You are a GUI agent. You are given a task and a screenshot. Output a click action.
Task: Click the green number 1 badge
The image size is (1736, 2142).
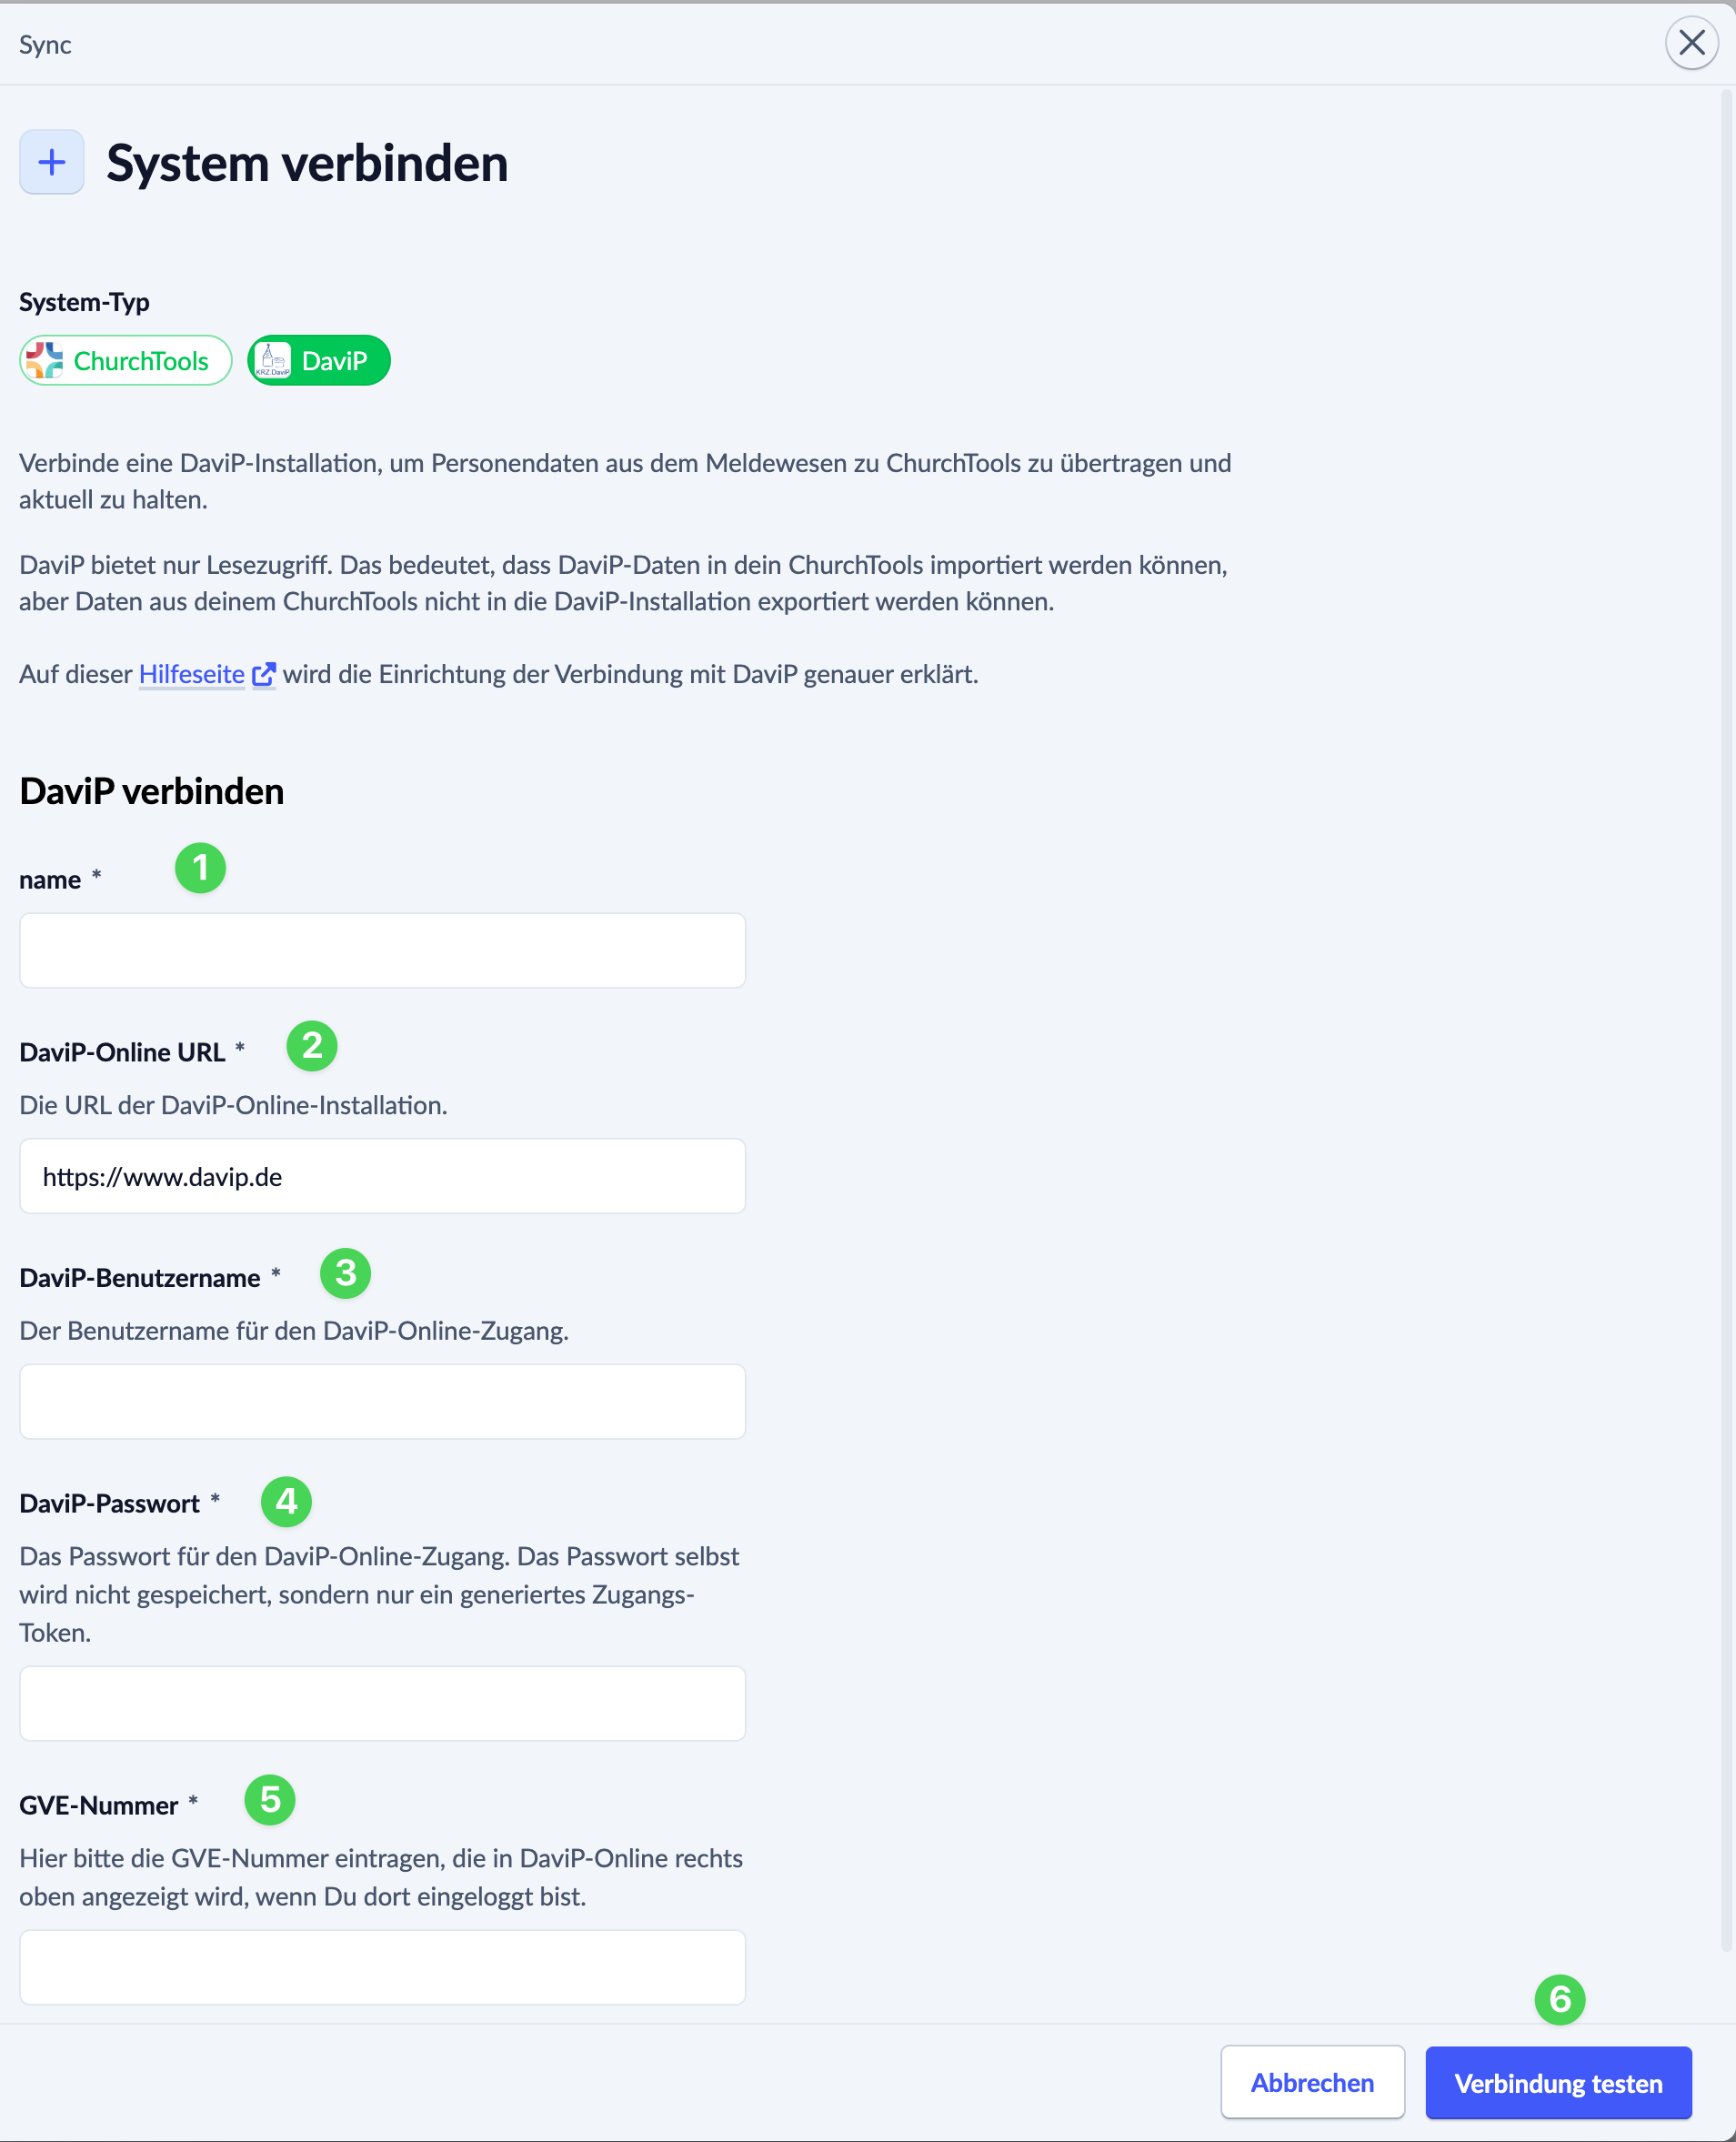coord(200,868)
